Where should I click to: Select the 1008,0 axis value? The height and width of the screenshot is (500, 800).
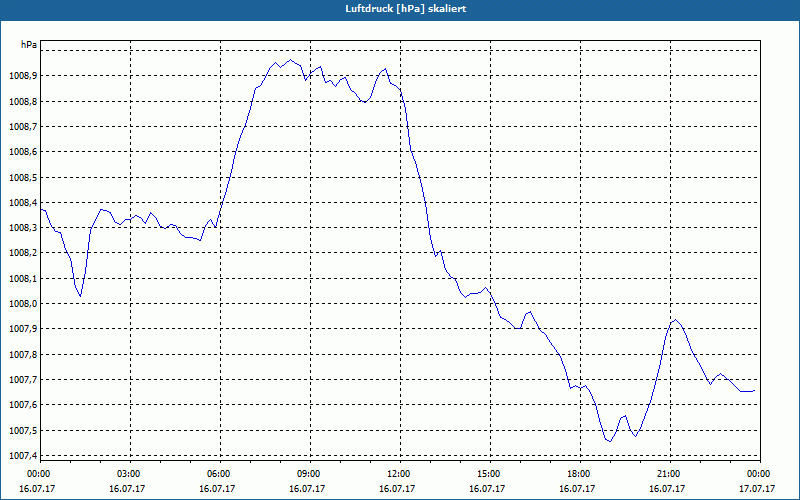[x=23, y=304]
